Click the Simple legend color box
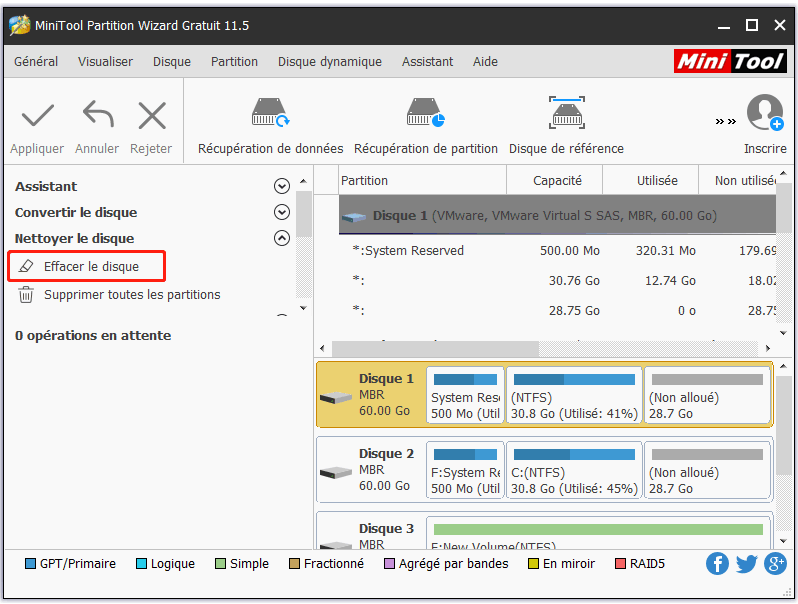798x604 pixels. (x=220, y=564)
